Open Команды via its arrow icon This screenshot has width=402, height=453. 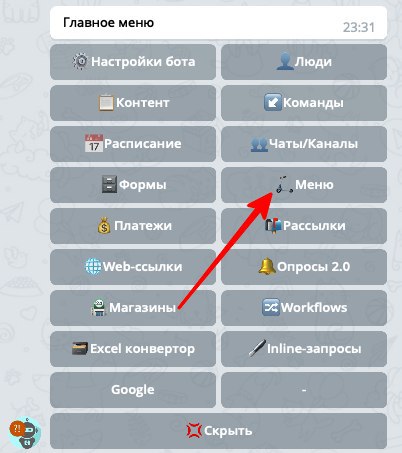[273, 102]
